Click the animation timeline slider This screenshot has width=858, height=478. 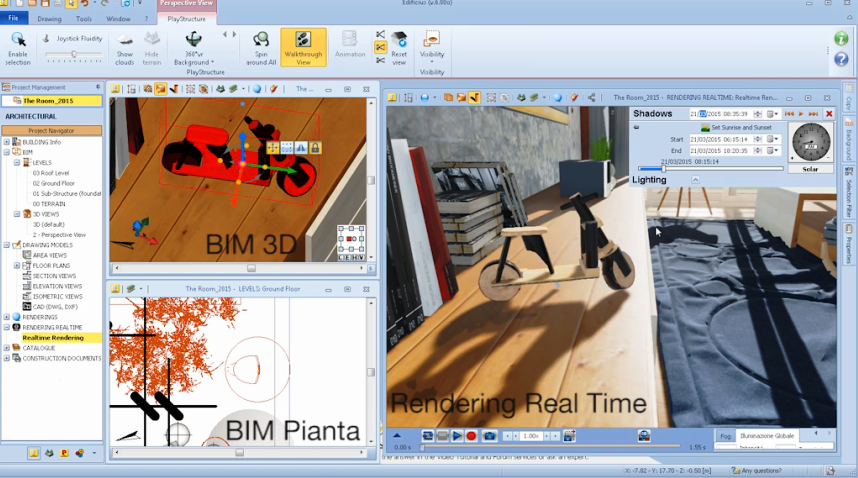(550, 447)
